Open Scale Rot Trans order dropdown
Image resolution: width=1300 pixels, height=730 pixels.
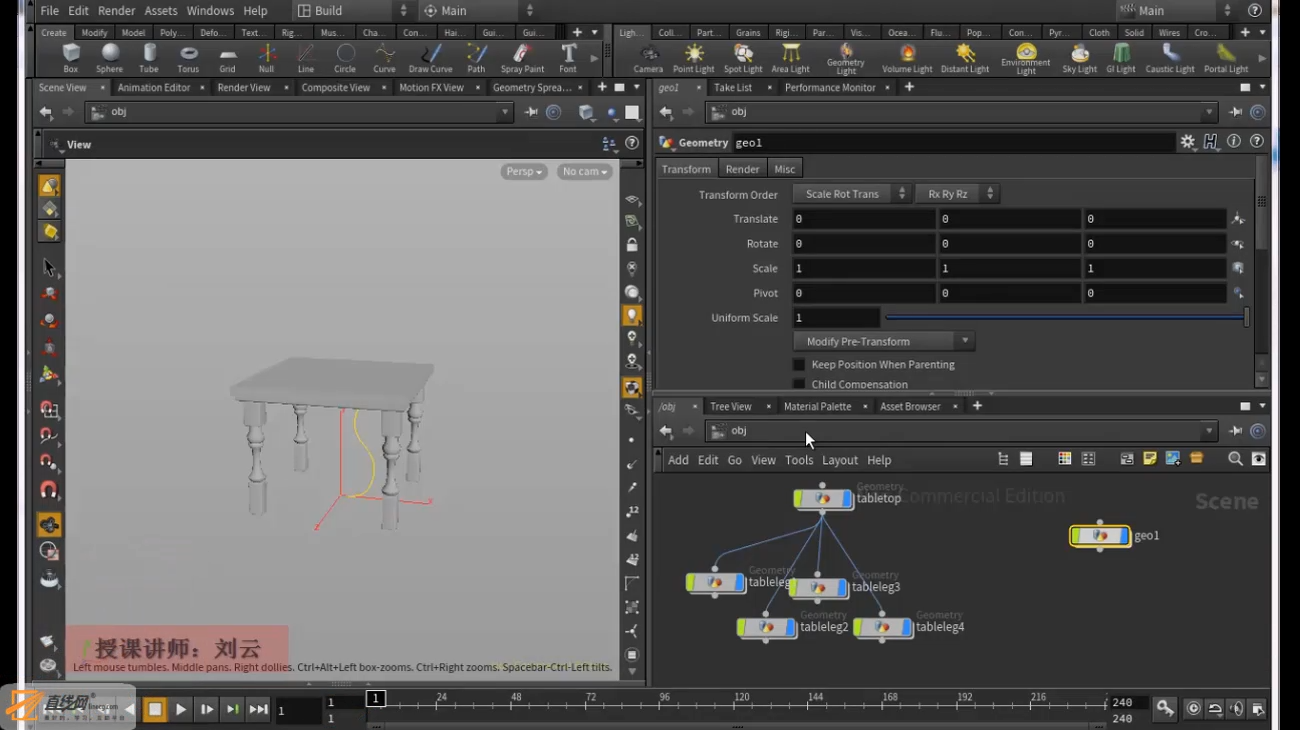tap(851, 194)
